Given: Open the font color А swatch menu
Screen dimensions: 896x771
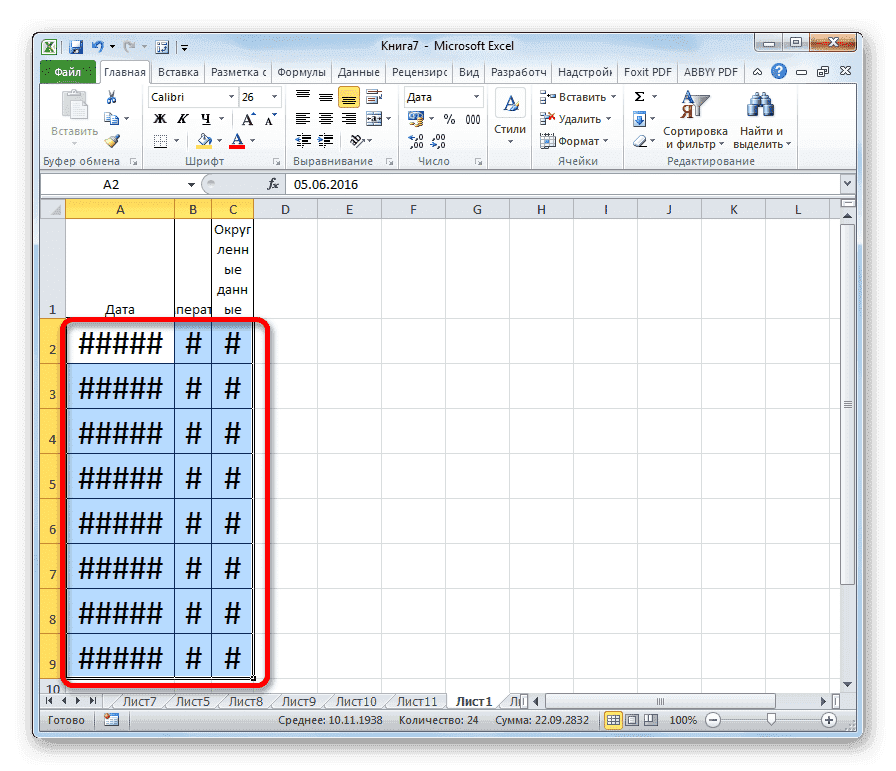Looking at the screenshot, I should tap(251, 138).
